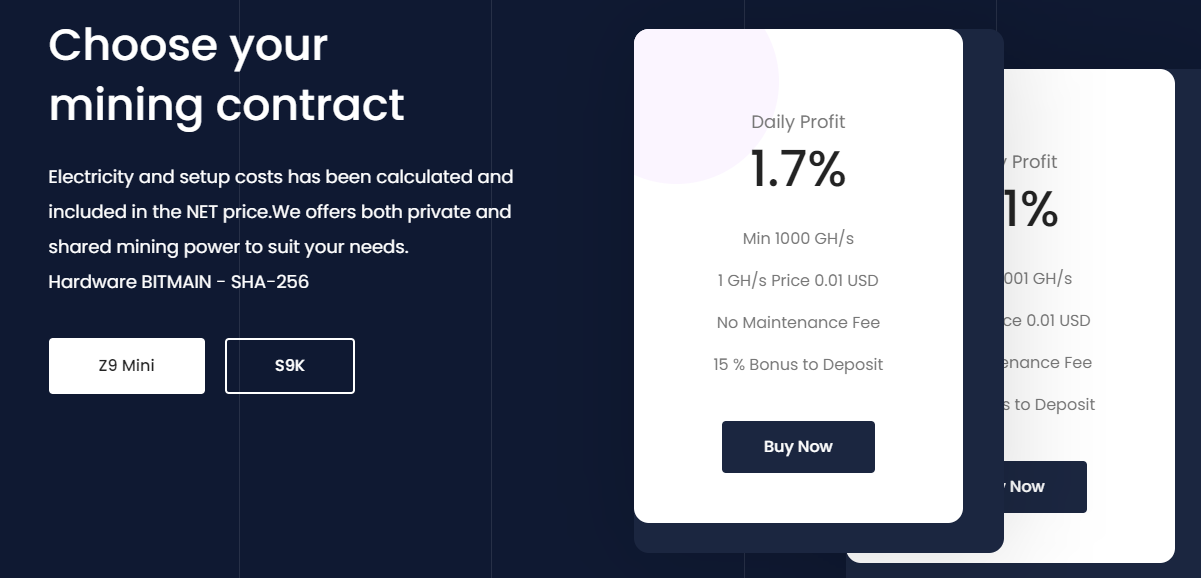This screenshot has height=578, width=1201.
Task: Click the Daily Profit label on front card
Action: (x=798, y=122)
